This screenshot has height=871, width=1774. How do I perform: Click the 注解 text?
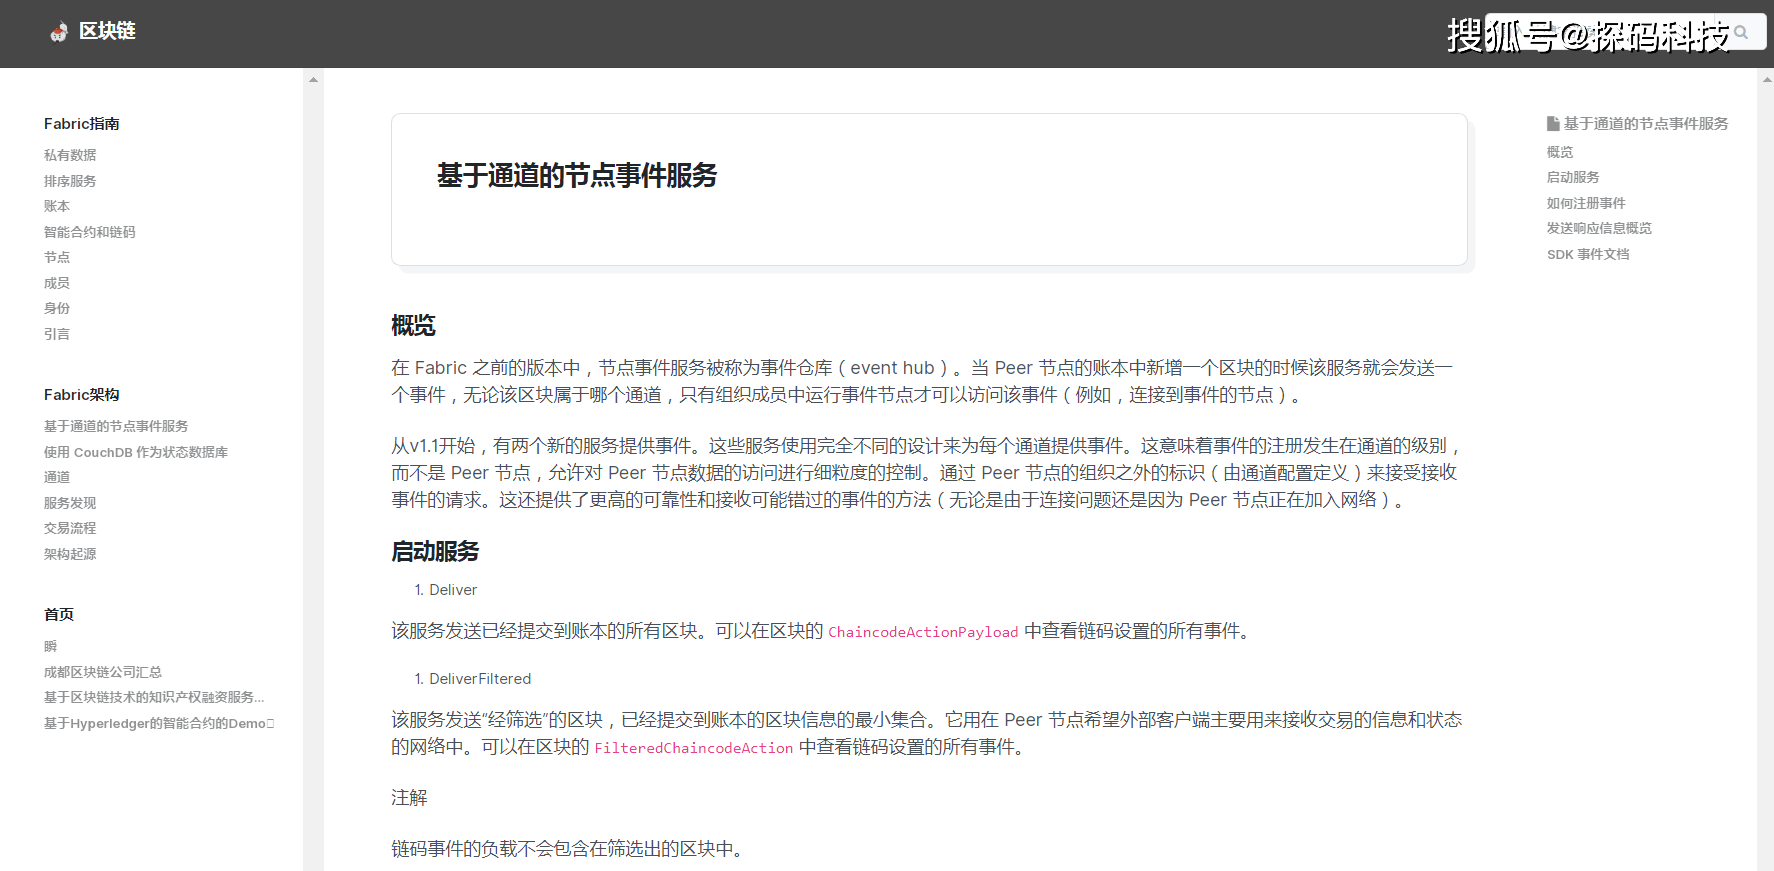point(409,798)
